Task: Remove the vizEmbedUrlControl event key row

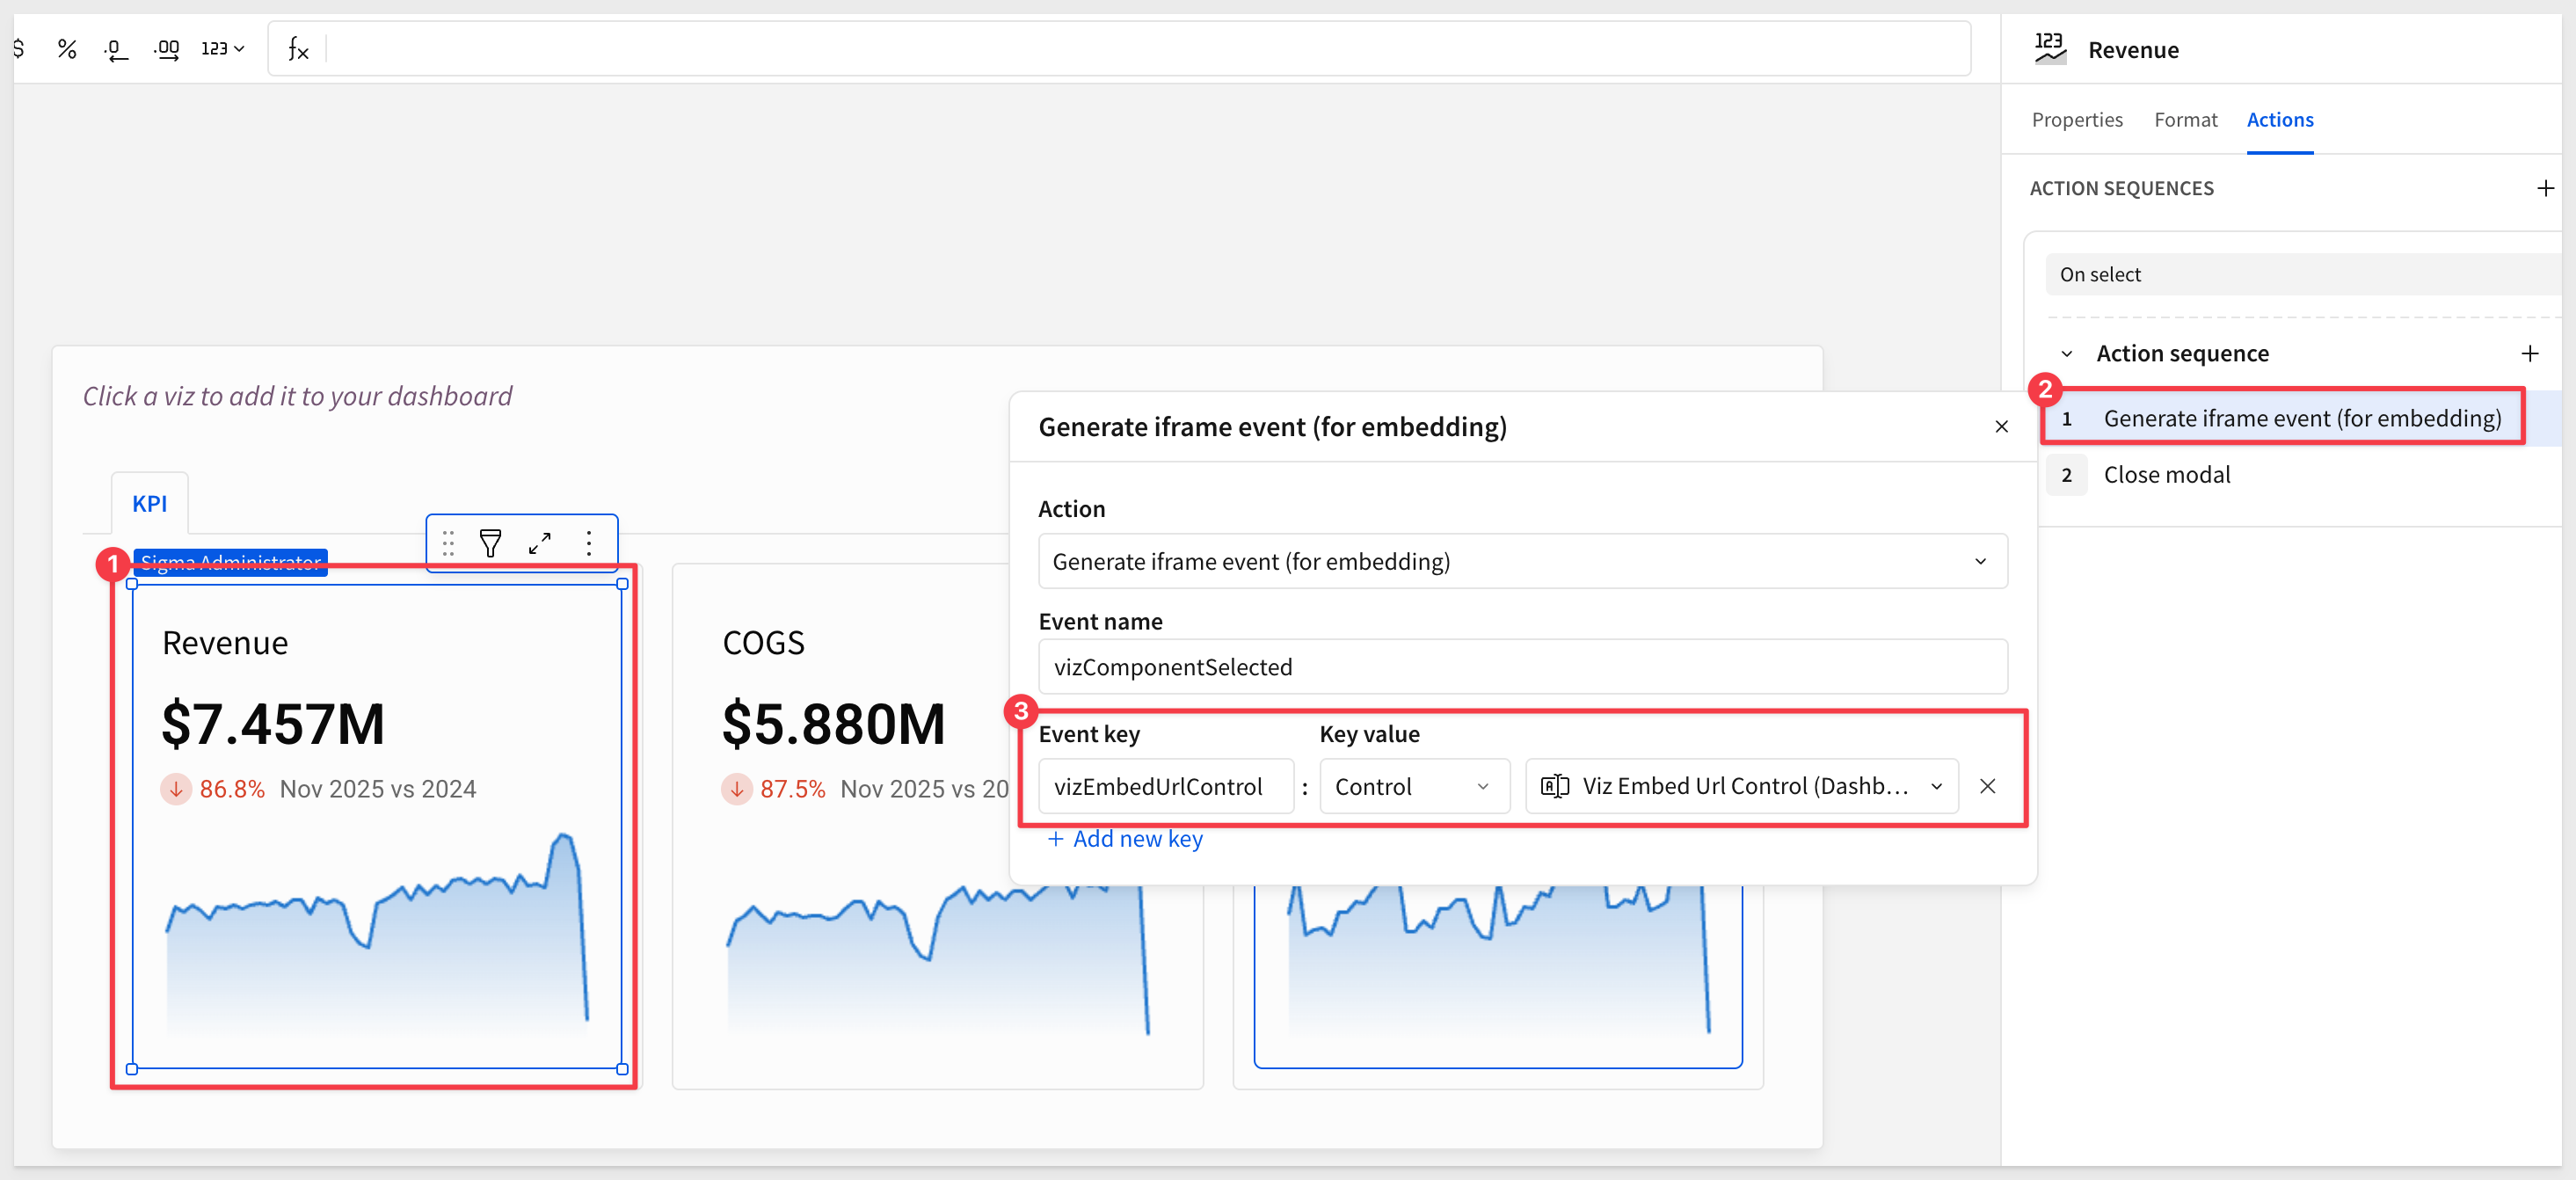Action: click(x=1987, y=786)
